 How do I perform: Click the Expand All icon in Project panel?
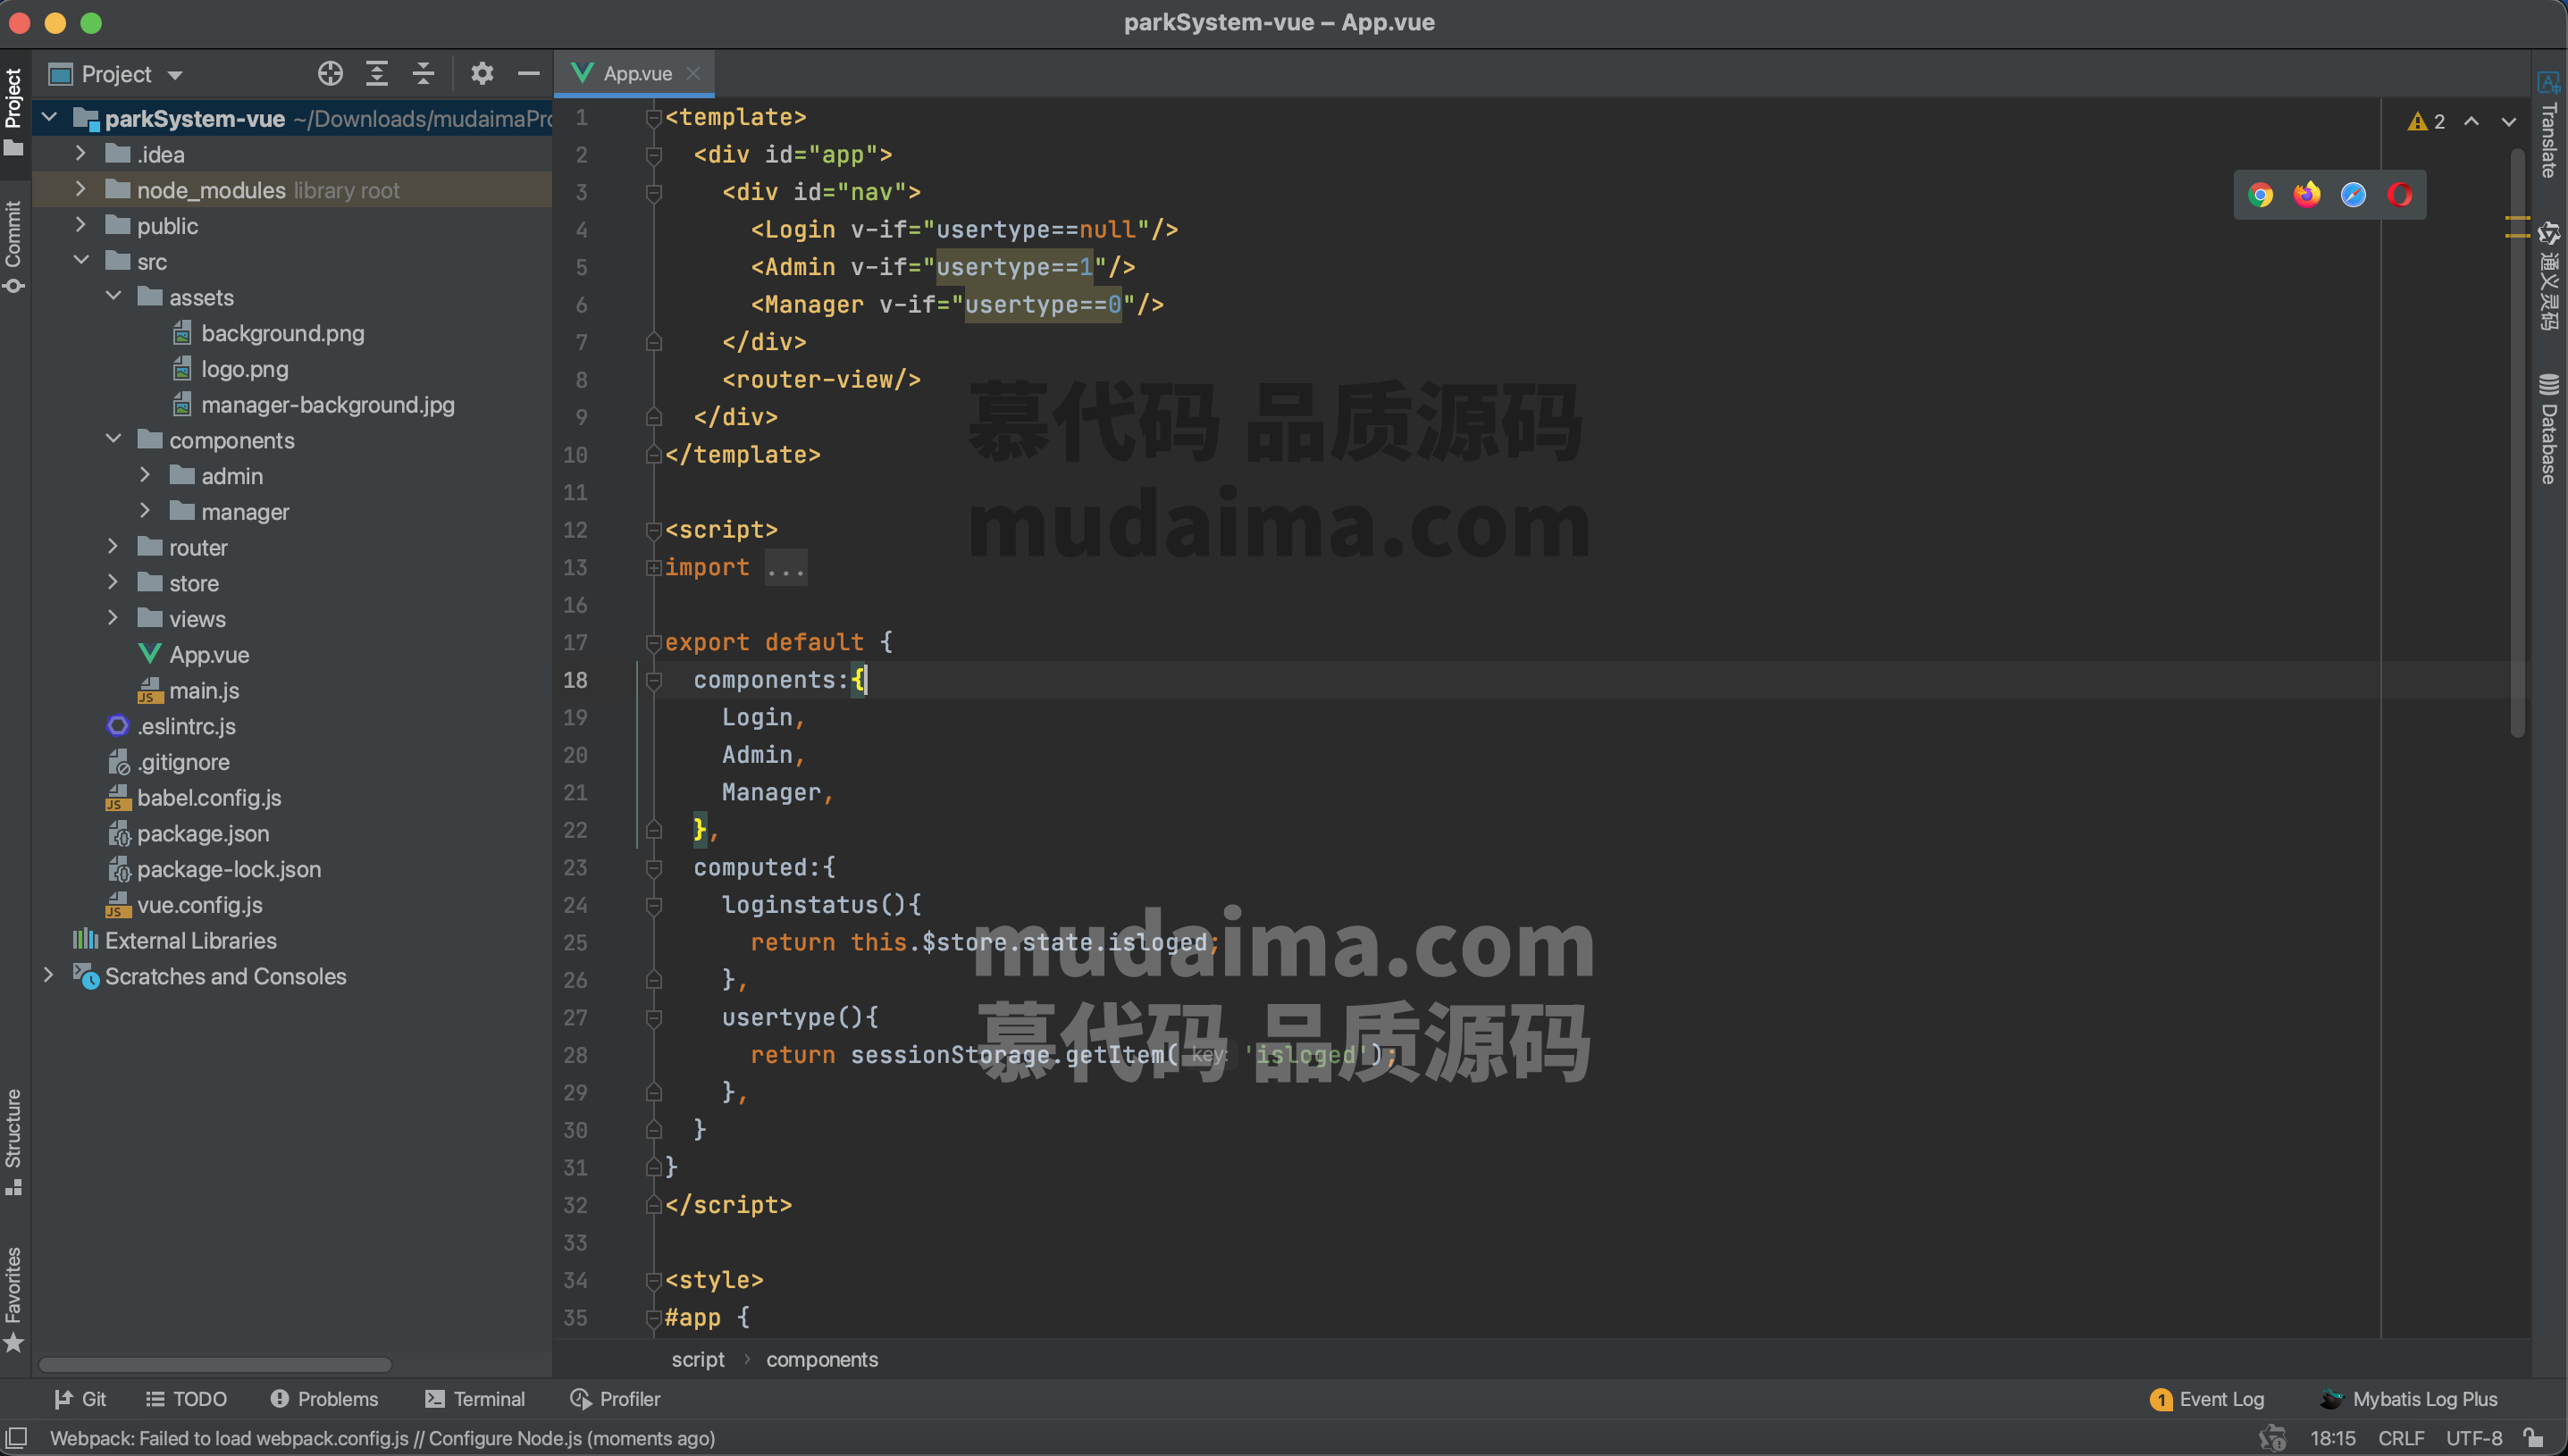tap(377, 74)
